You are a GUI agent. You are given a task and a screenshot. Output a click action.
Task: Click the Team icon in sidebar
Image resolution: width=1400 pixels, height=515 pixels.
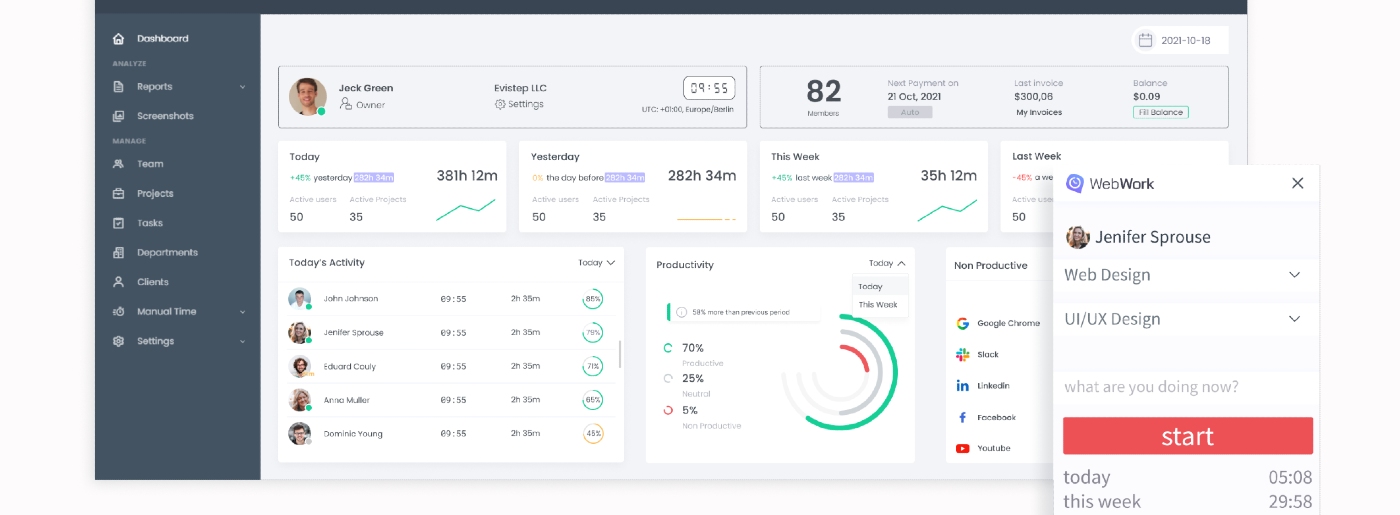click(x=118, y=164)
